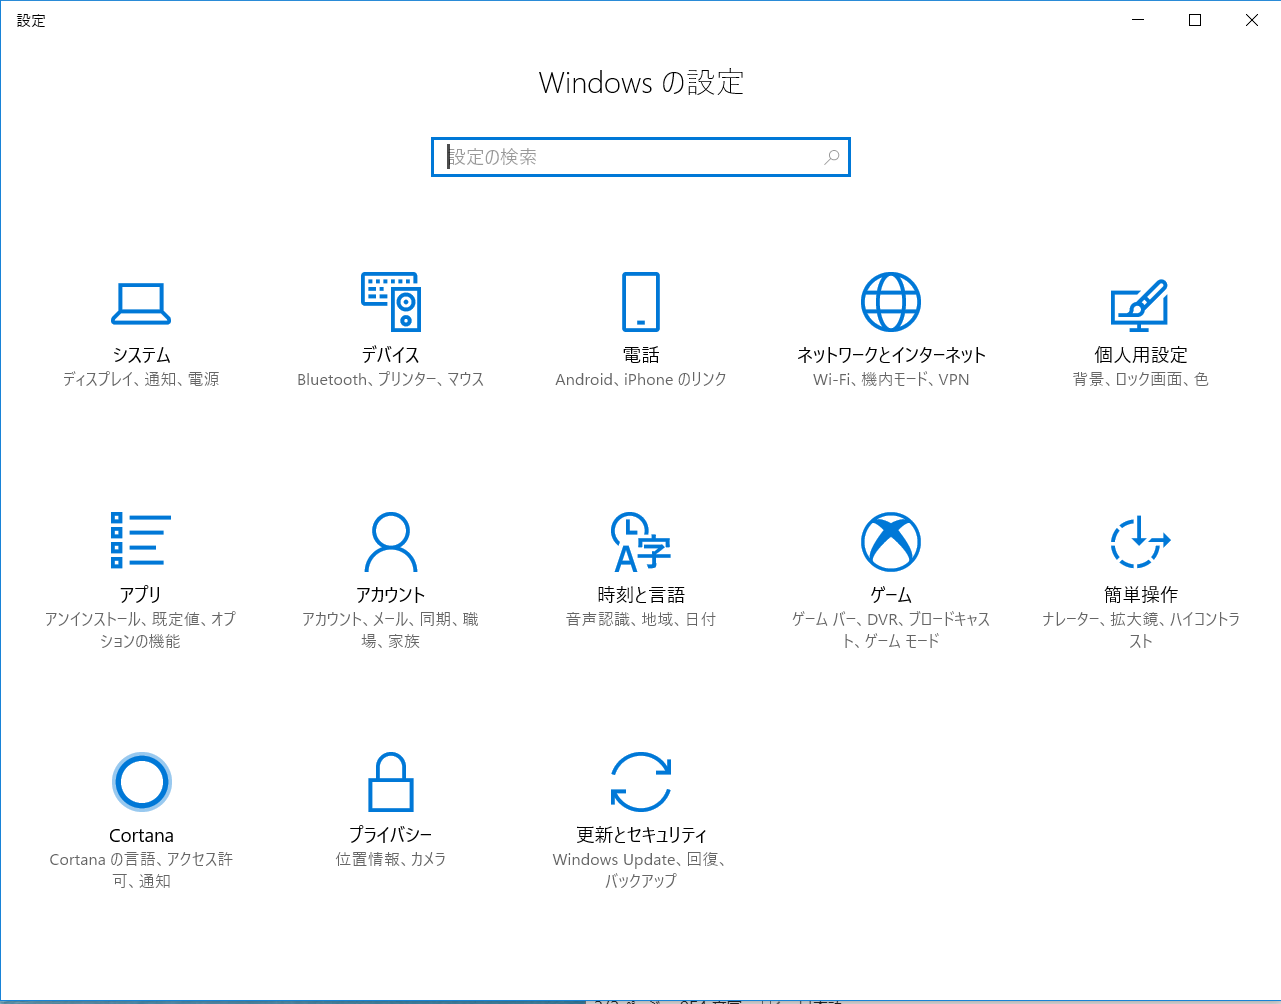Viewport: 1281px width, 1004px height.
Task: Open アカウント person icon
Action: click(x=391, y=542)
